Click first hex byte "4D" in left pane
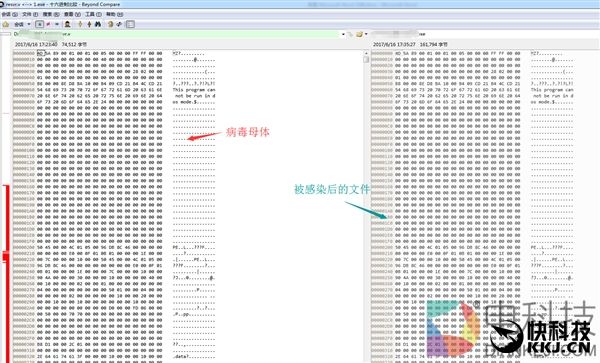This screenshot has width=600, height=363. point(40,54)
